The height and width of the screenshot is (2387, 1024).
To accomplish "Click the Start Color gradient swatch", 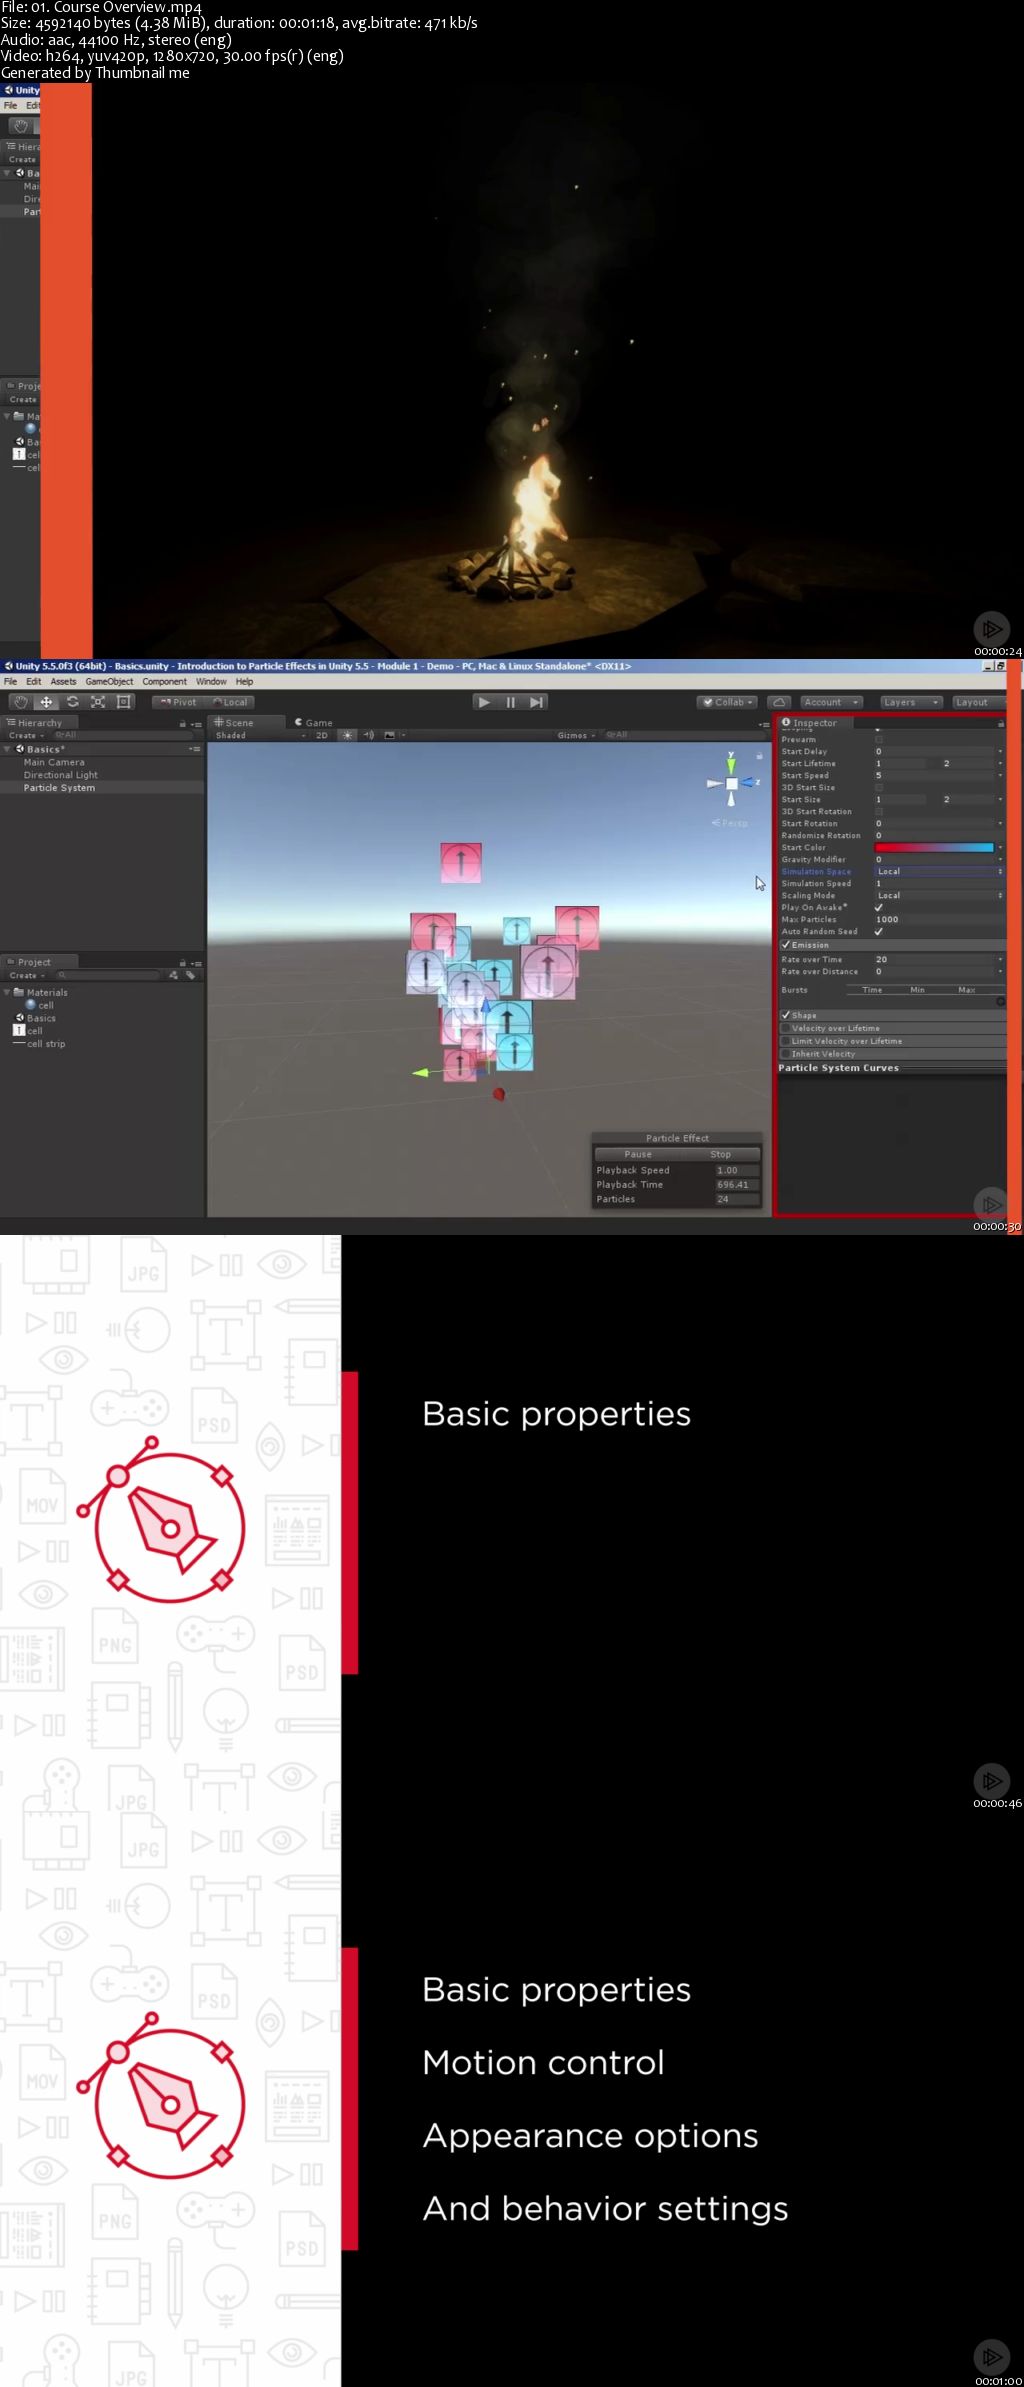I will click(x=934, y=848).
